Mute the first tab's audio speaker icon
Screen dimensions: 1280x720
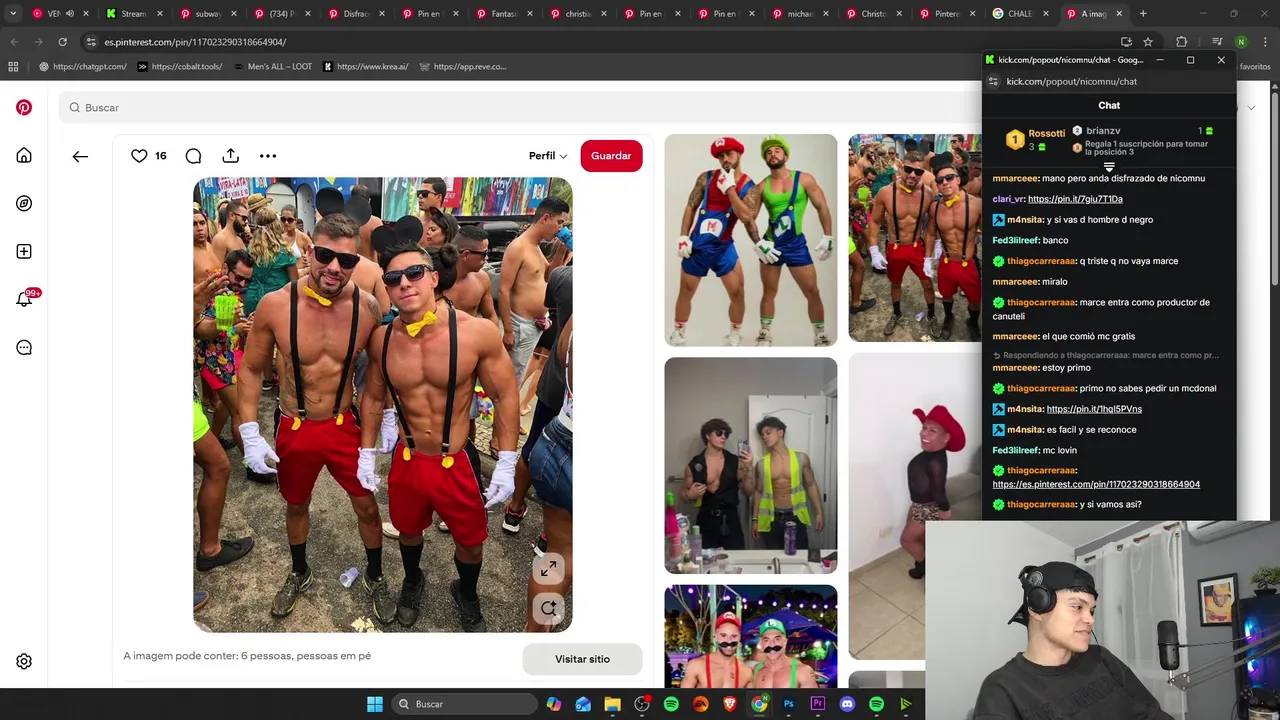[69, 14]
